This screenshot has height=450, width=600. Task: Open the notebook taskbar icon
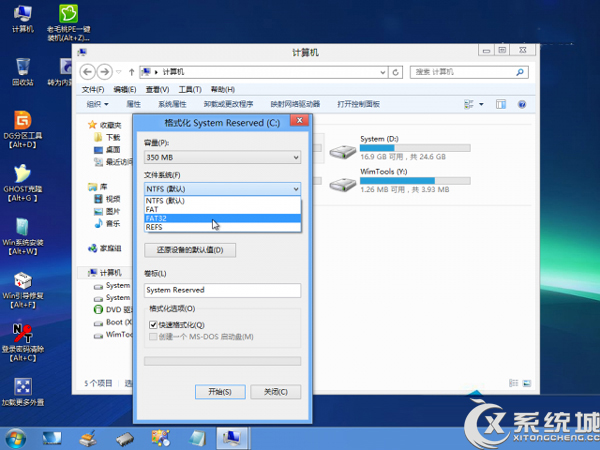tap(198, 439)
